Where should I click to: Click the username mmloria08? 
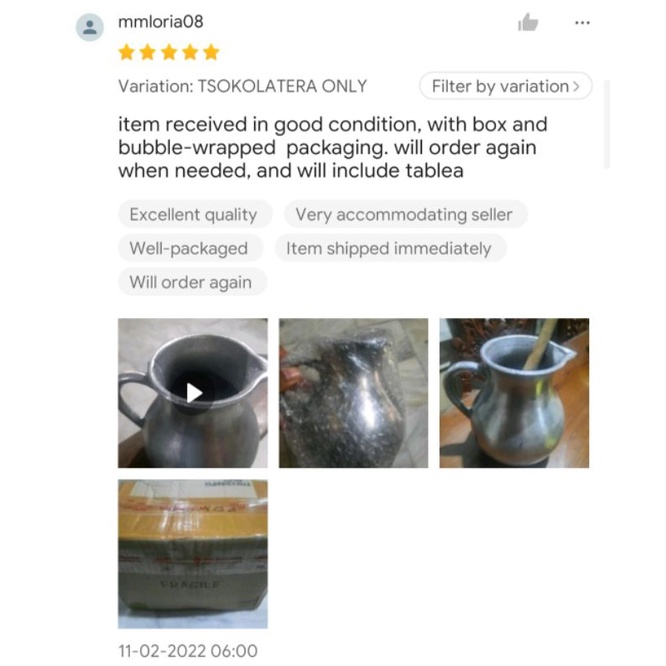click(x=161, y=22)
